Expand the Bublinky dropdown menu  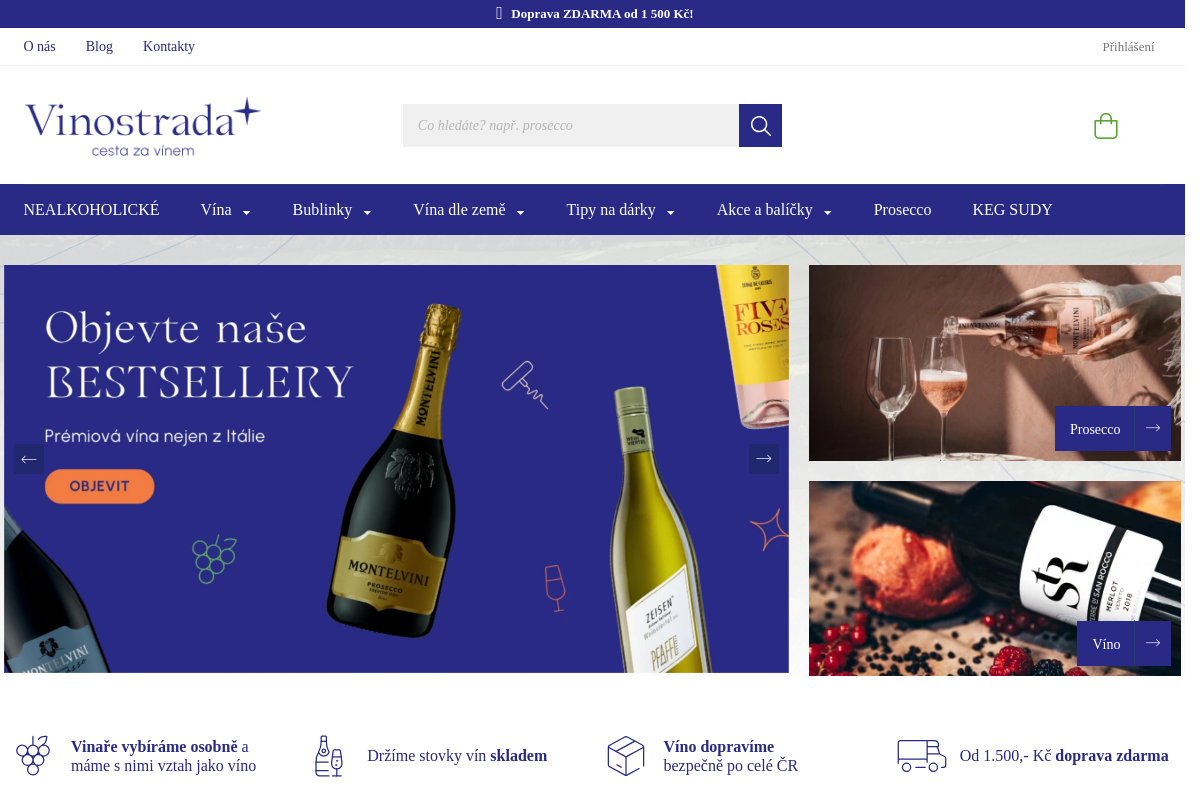(332, 210)
